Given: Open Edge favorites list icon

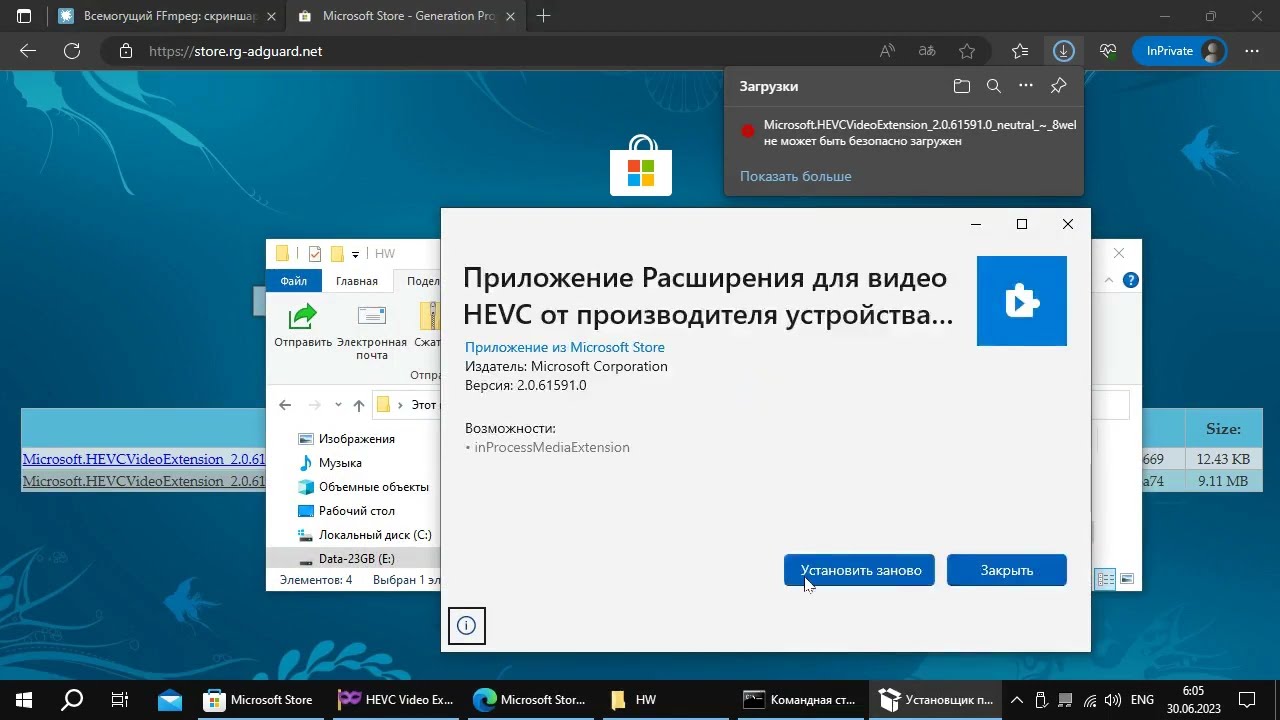Looking at the screenshot, I should coord(1019,51).
